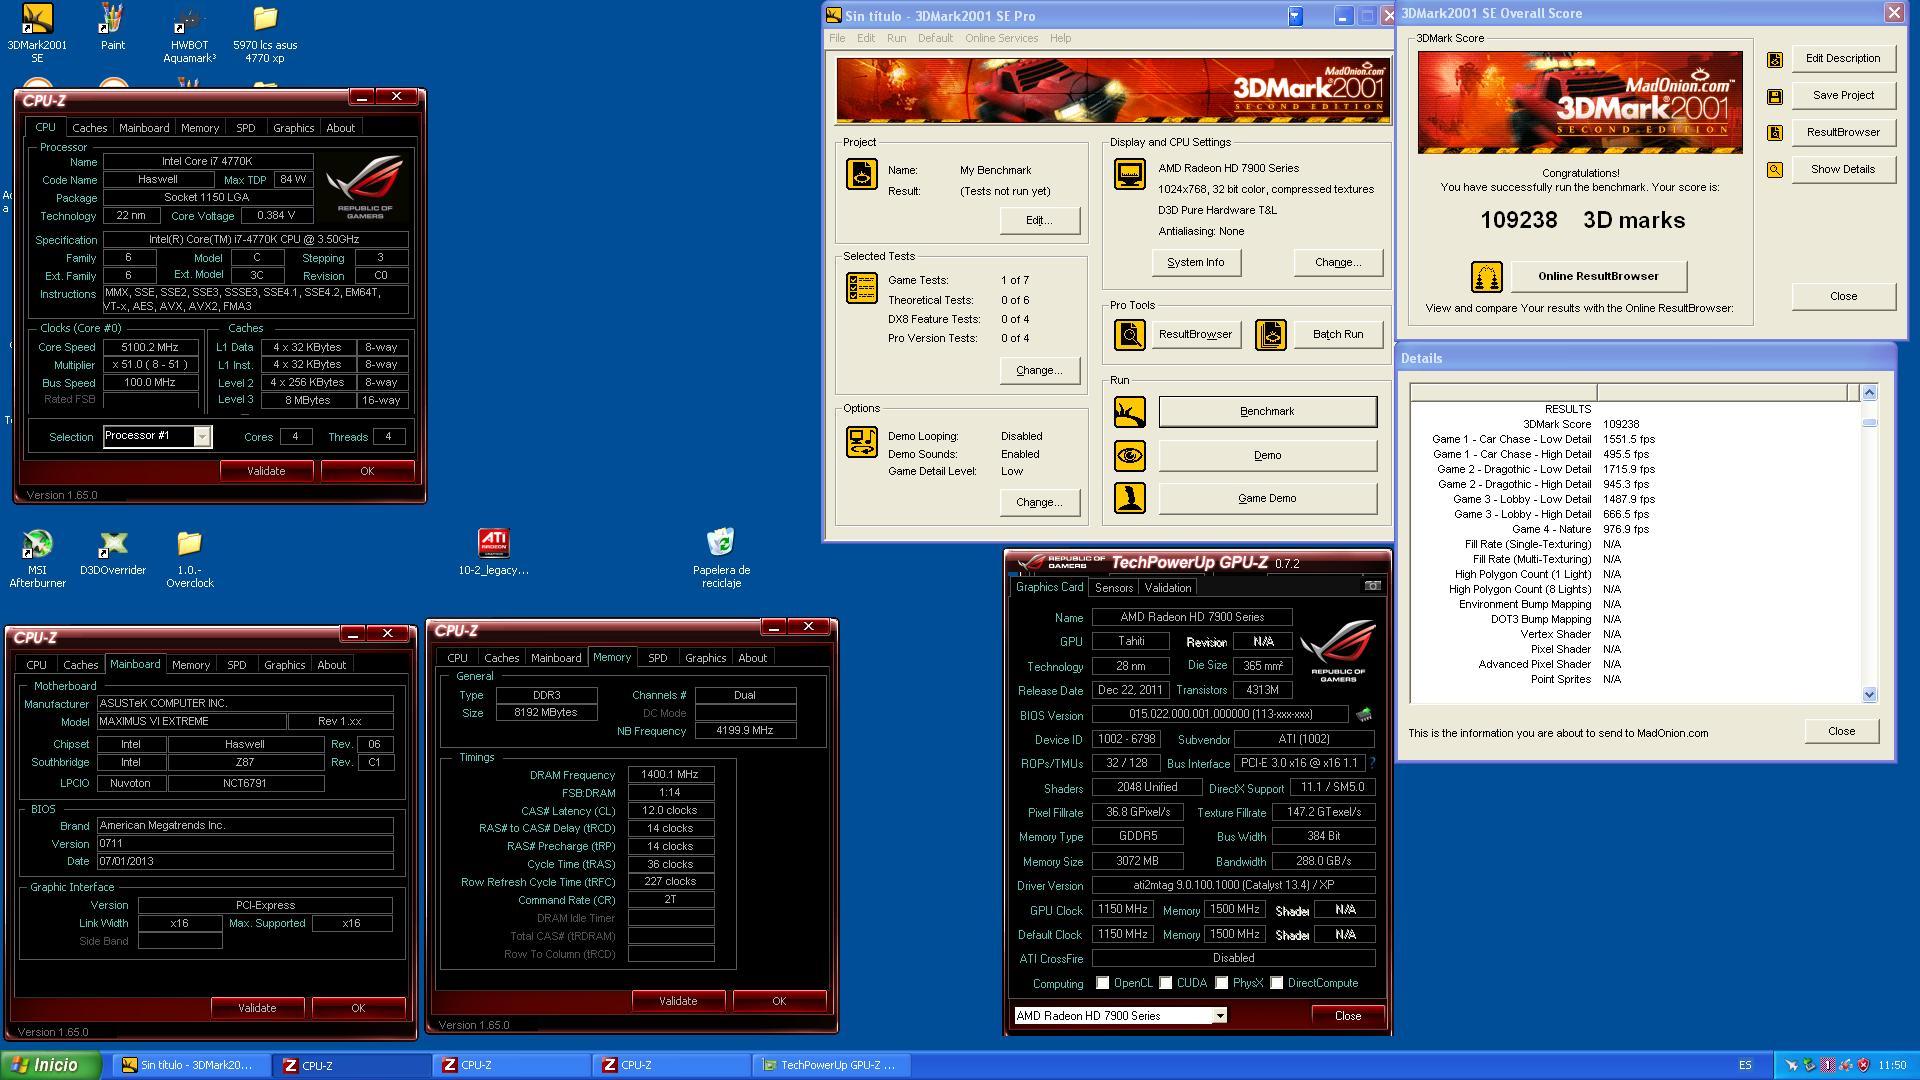Click the GPU-Z BIOS save chip icon

[x=1363, y=714]
